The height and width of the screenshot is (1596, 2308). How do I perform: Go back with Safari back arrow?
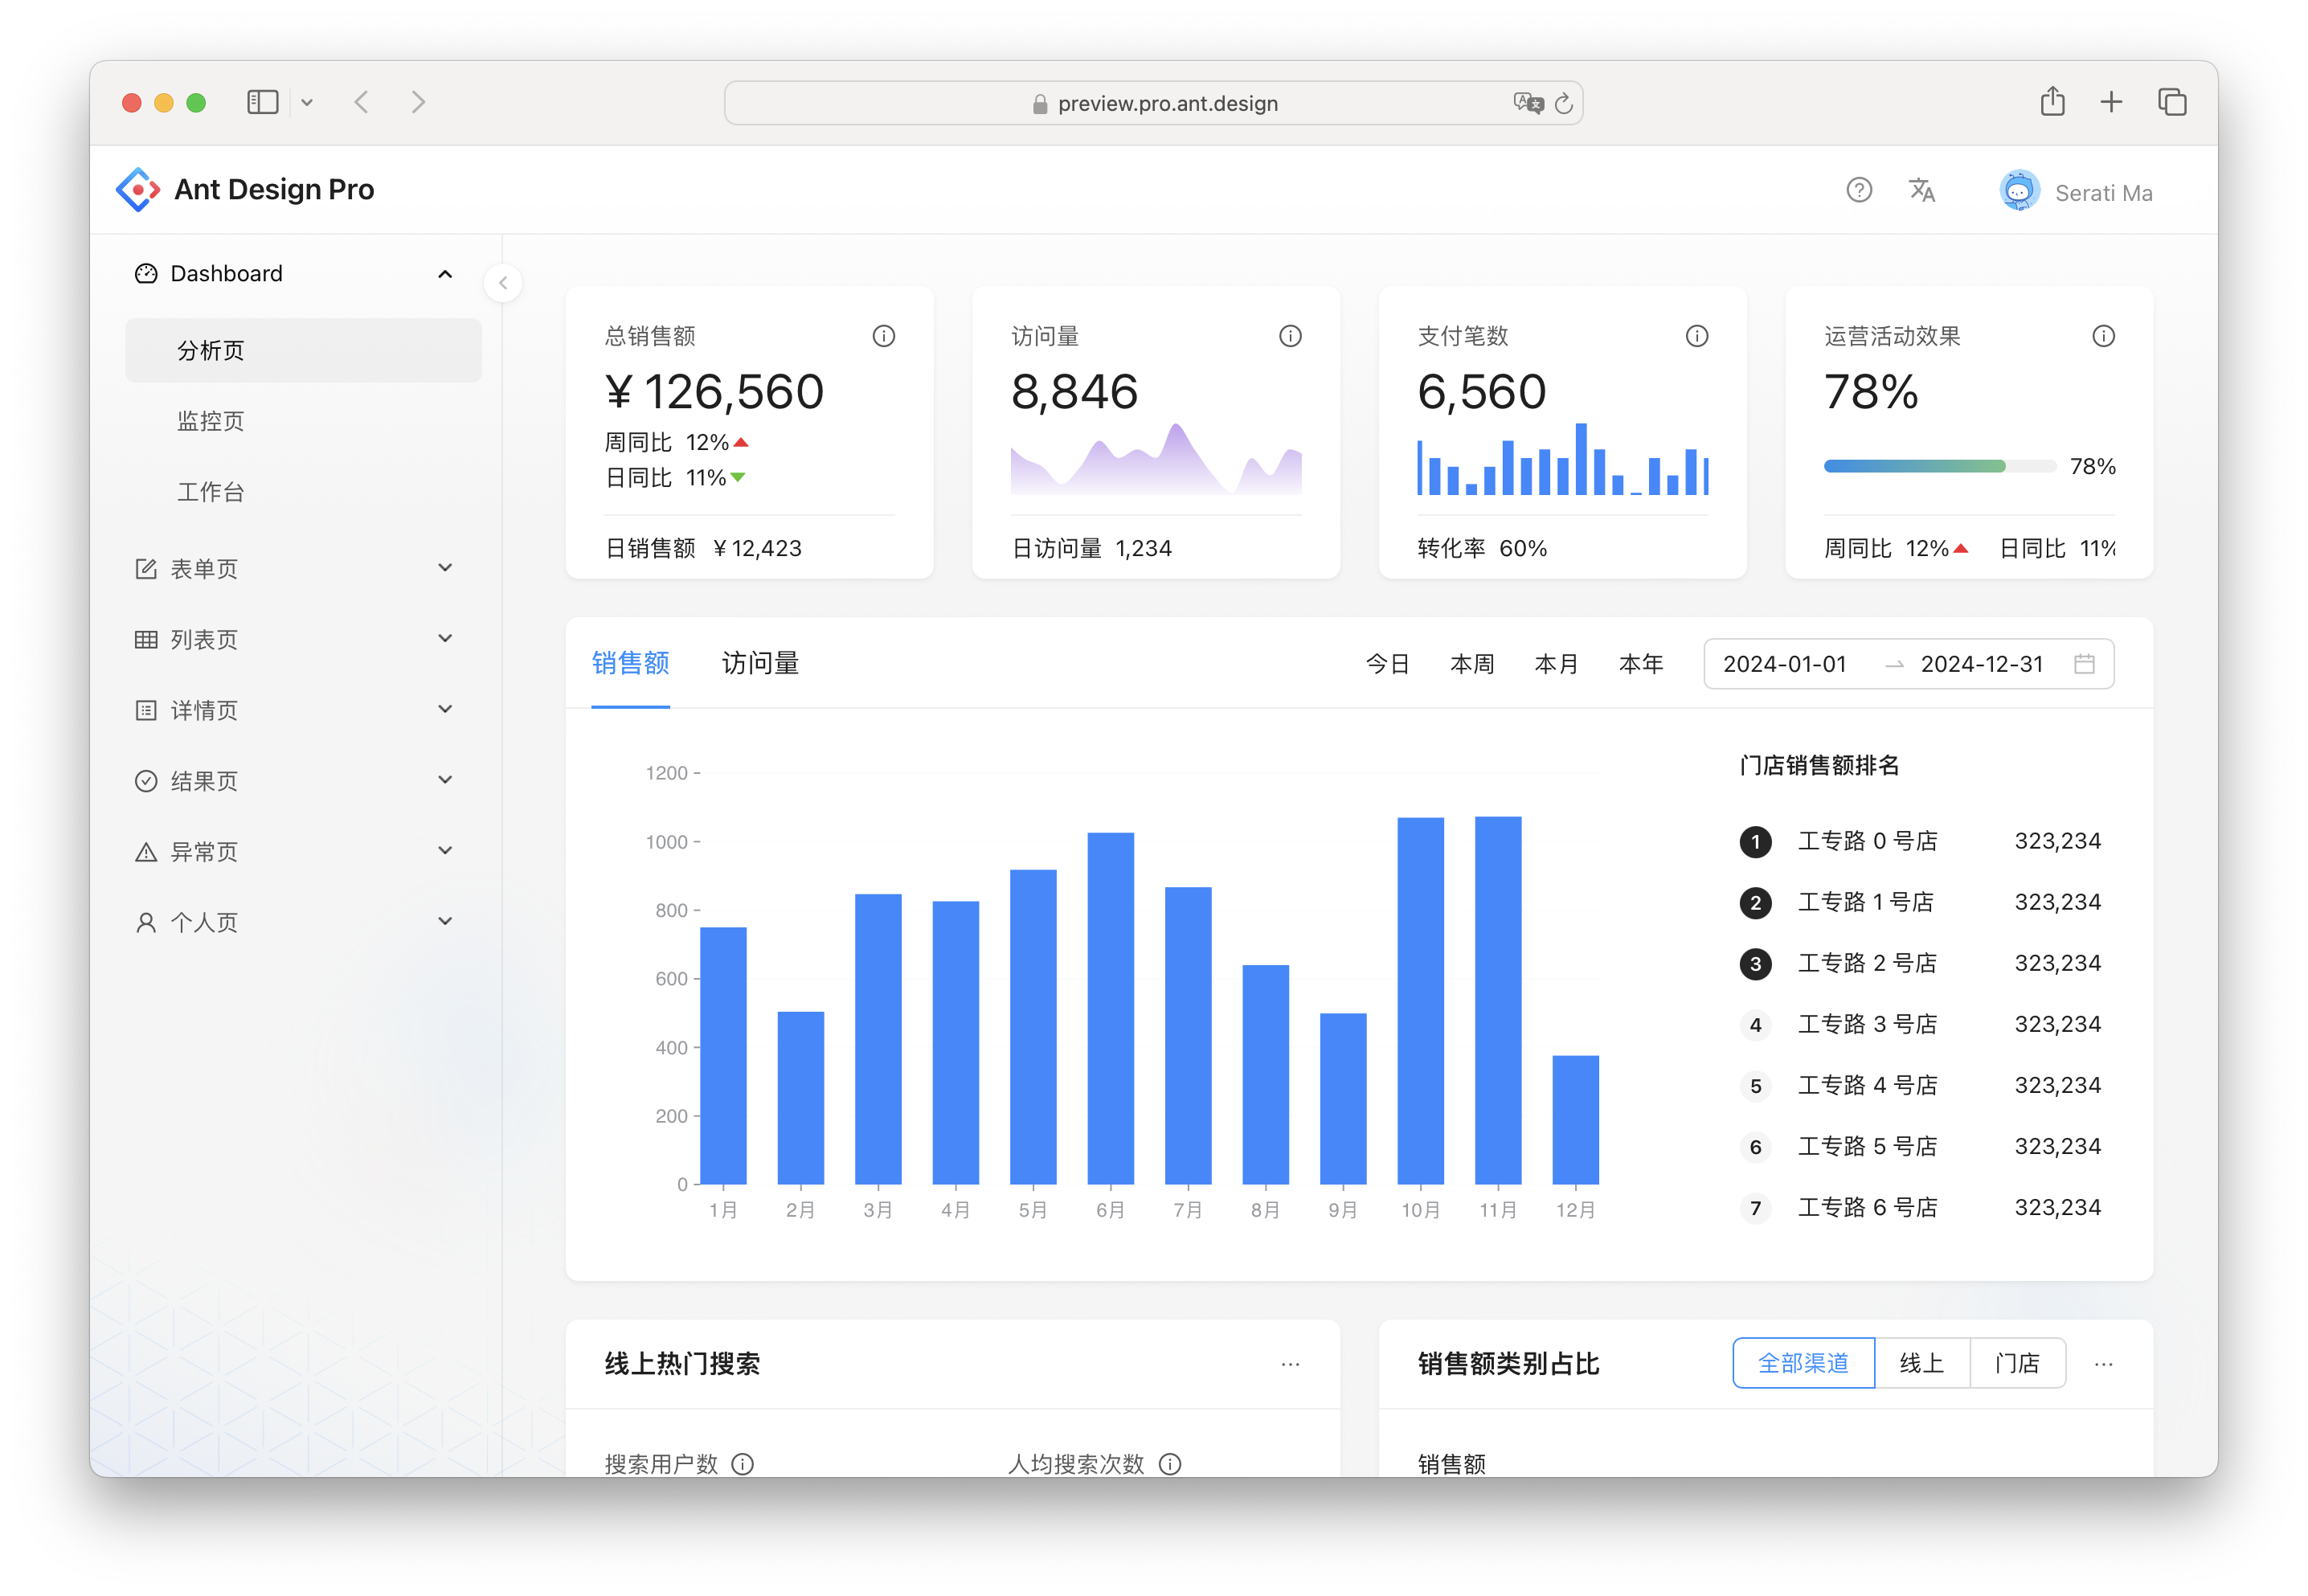(x=362, y=102)
